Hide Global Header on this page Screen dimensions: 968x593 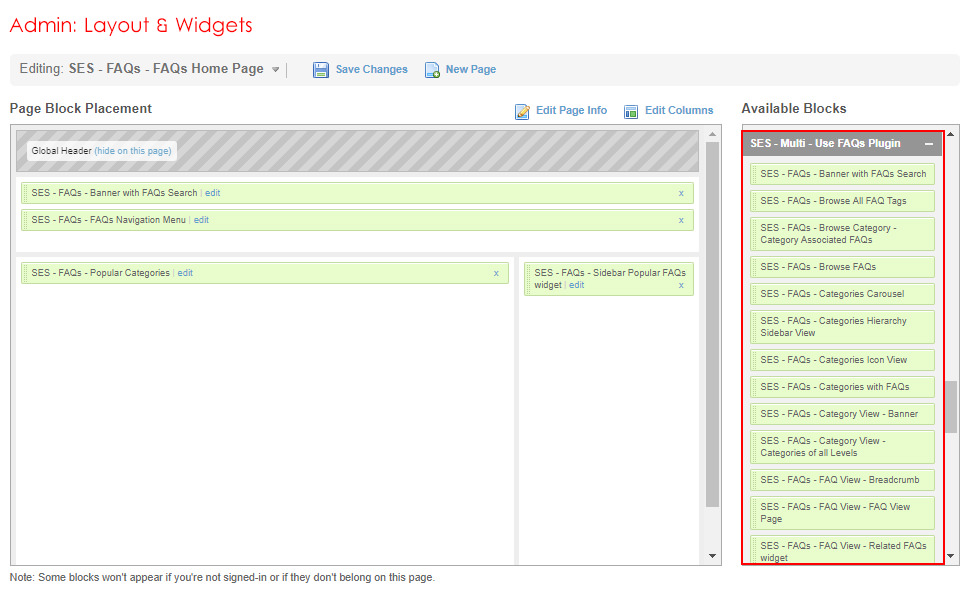pos(133,151)
